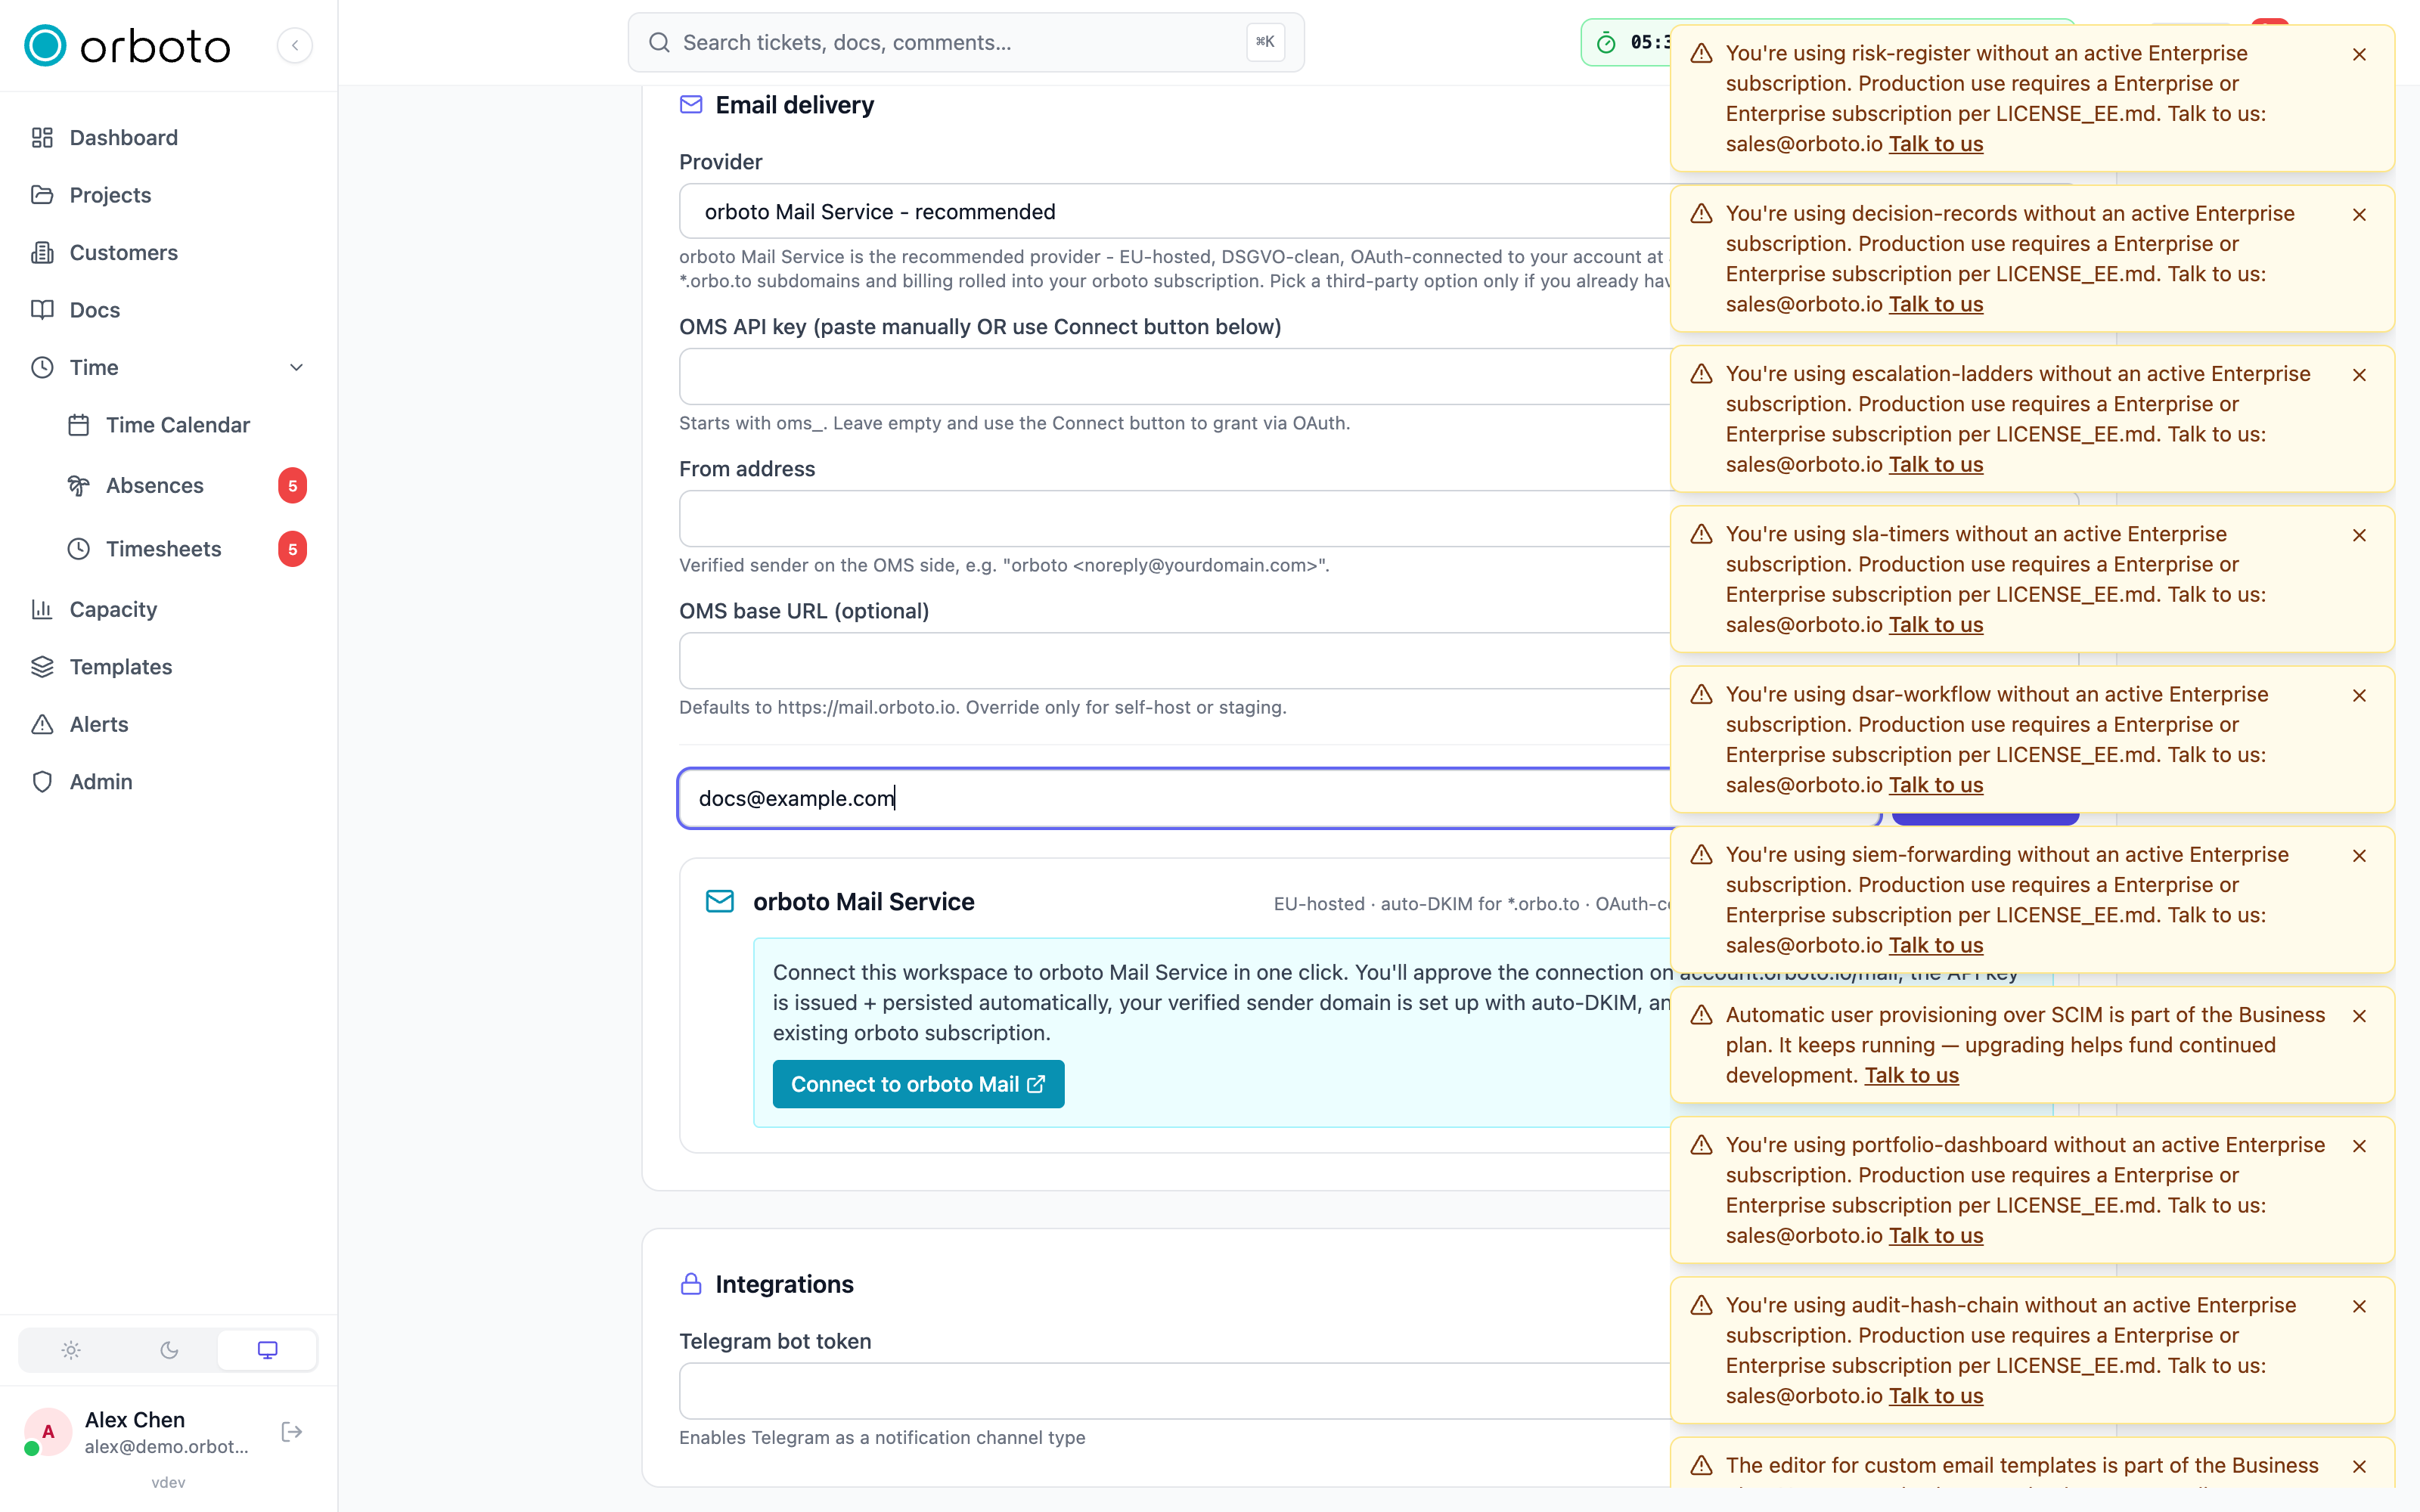The height and width of the screenshot is (1512, 2420).
Task: Dismiss the decision-records warning
Action: coord(2359,215)
